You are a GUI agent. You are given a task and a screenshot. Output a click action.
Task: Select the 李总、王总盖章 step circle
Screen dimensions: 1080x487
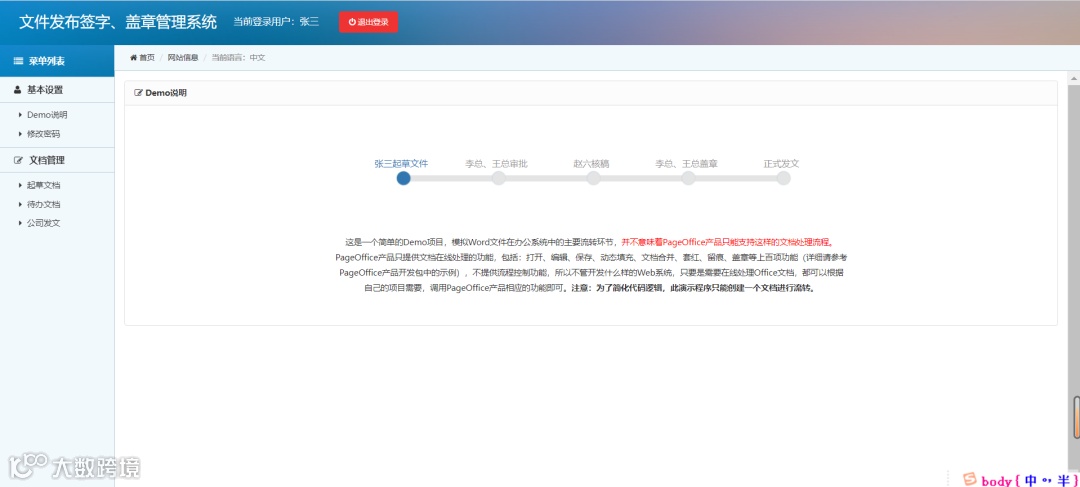coord(688,178)
